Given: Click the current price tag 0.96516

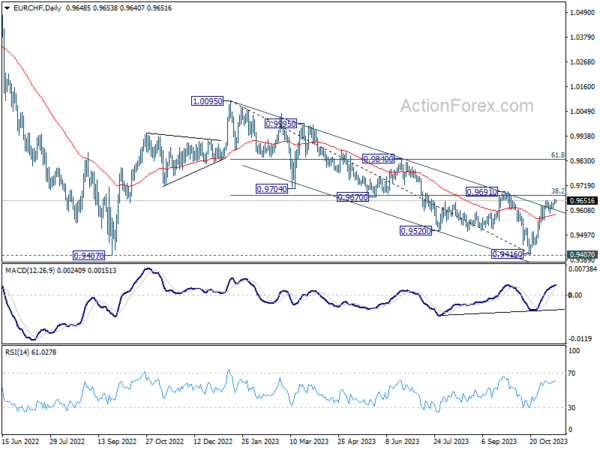Looking at the screenshot, I should (x=582, y=201).
